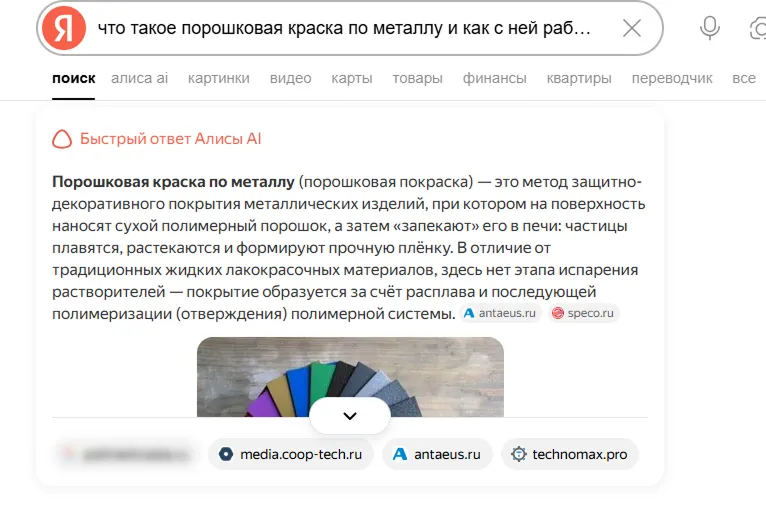Open the товары tab
The image size is (766, 509).
point(417,78)
